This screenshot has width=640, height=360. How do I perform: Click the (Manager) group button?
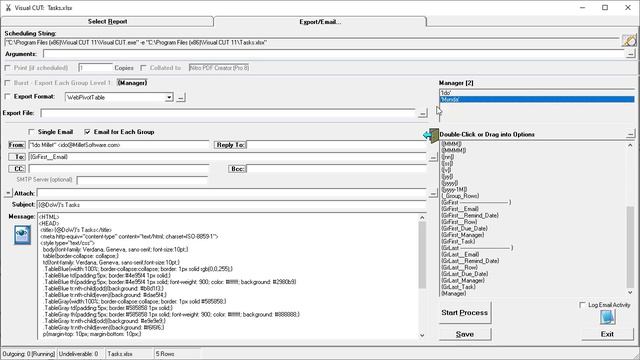coord(132,83)
